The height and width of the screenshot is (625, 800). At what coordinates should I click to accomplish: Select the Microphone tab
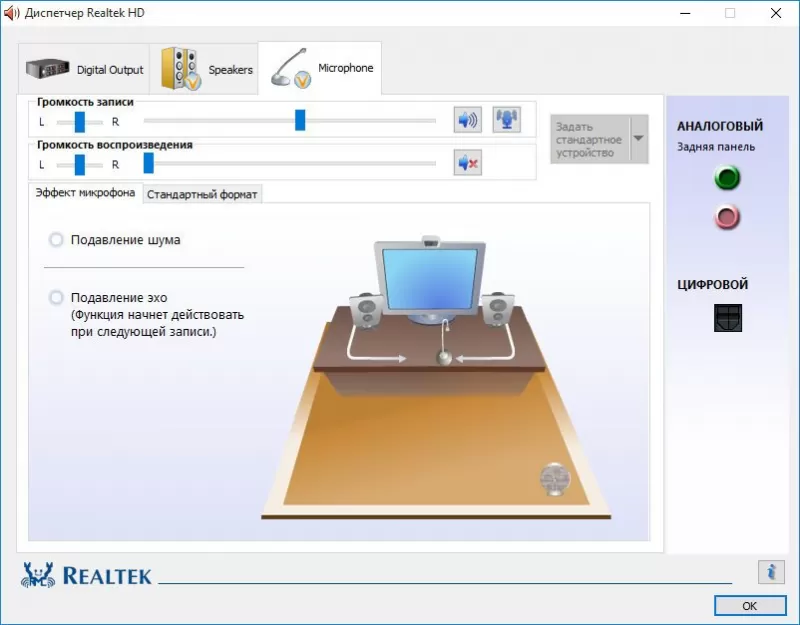320,68
